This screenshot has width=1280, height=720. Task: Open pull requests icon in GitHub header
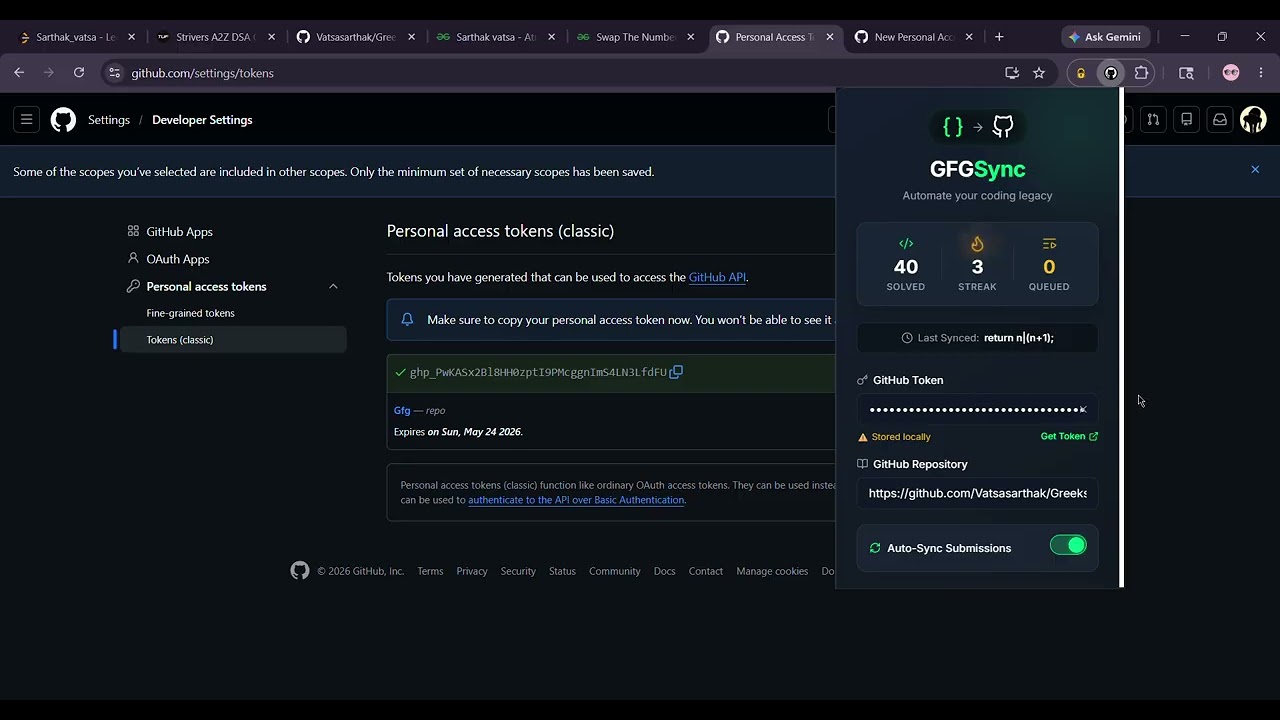[1153, 120]
